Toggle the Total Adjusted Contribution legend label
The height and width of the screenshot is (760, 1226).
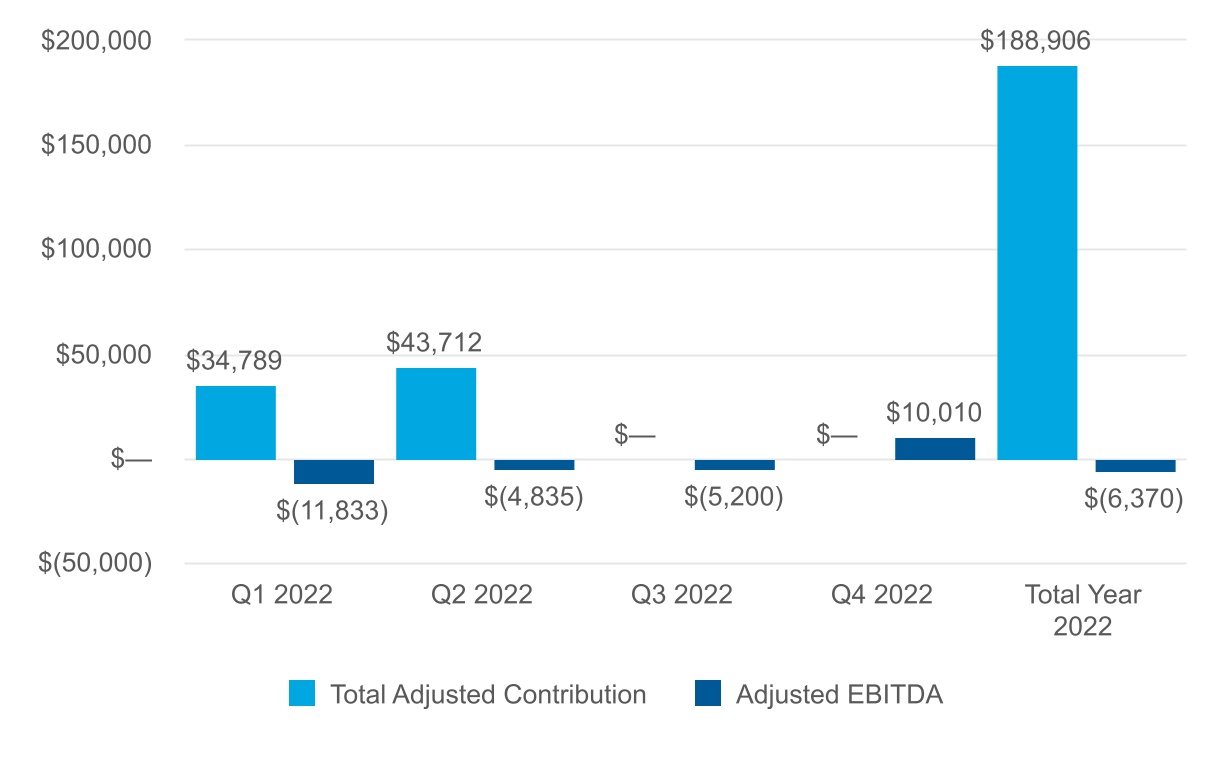tap(488, 694)
